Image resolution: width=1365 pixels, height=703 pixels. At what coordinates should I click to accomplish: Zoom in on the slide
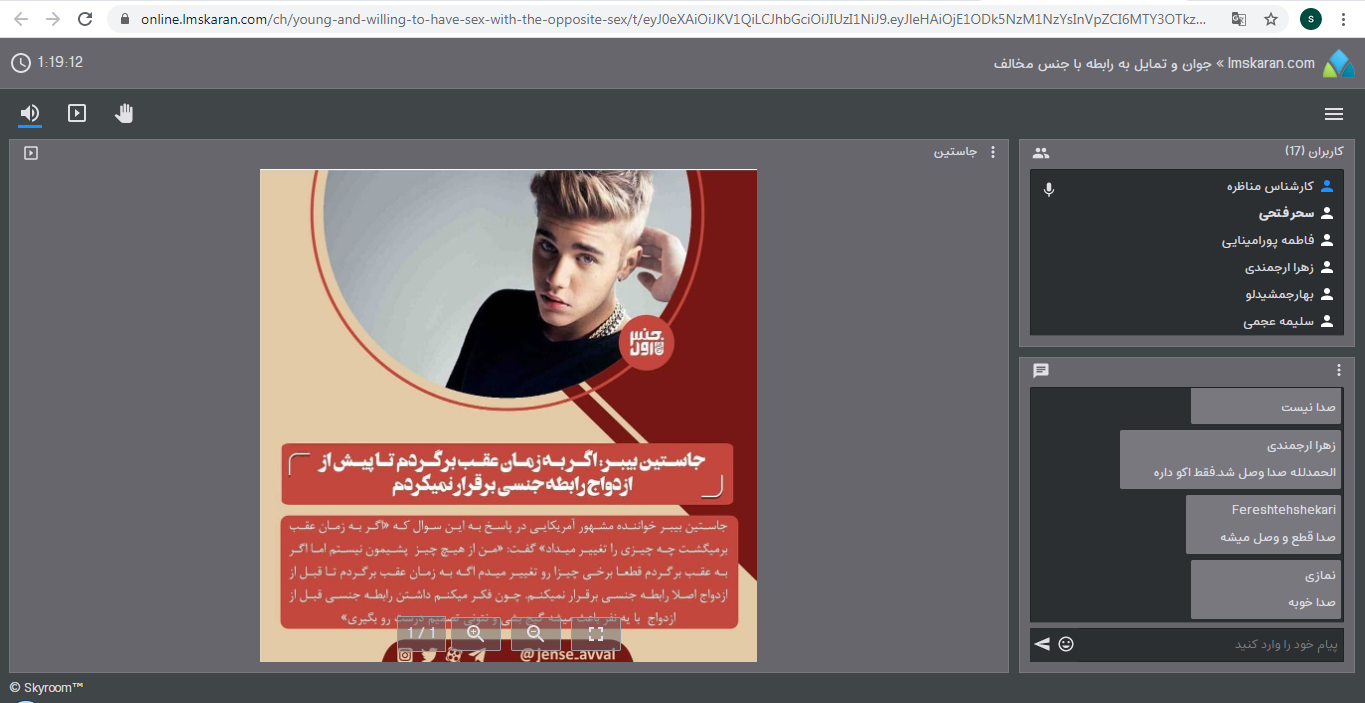(476, 633)
